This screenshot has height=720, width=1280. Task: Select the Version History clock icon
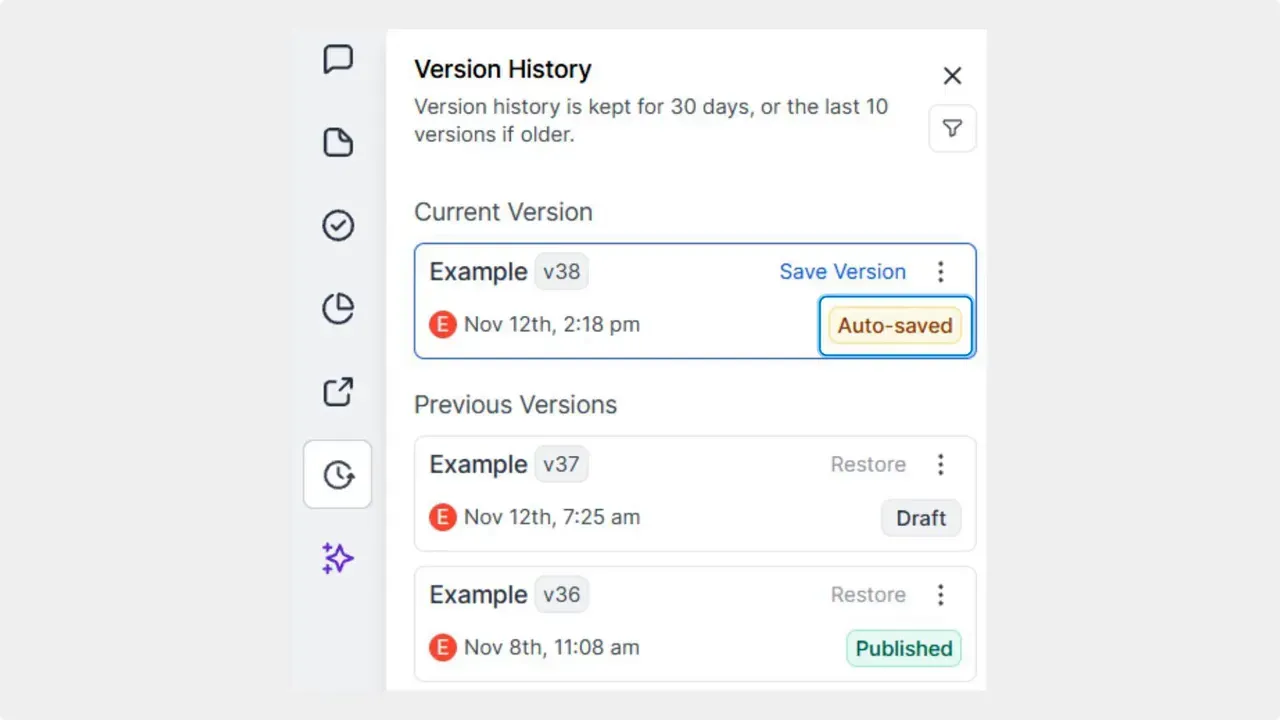pyautogui.click(x=338, y=474)
